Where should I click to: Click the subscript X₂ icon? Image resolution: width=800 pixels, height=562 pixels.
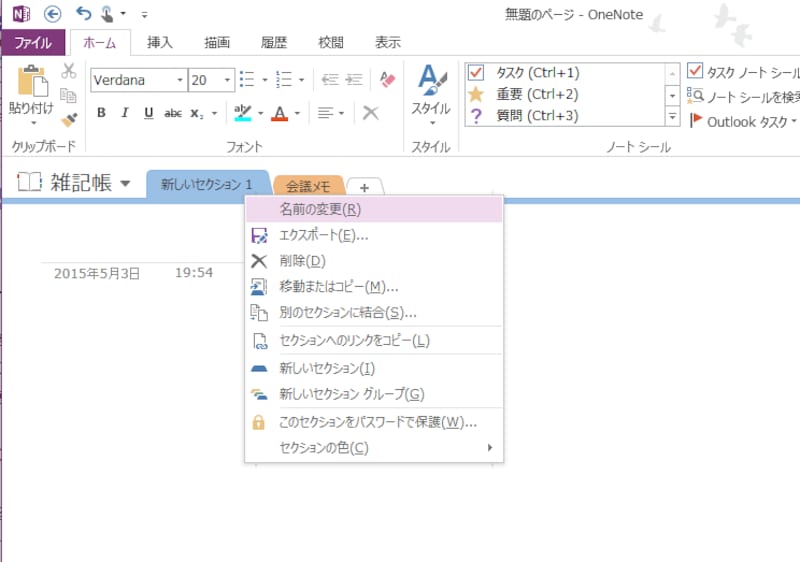click(197, 113)
